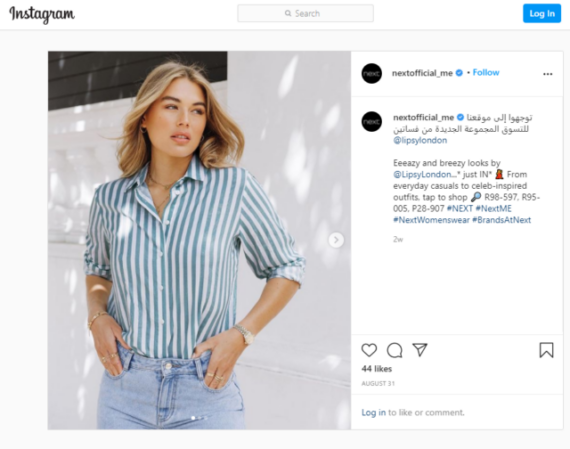Screen dimensions: 570x449
Task: Like the post with heart icon
Action: coord(369,350)
